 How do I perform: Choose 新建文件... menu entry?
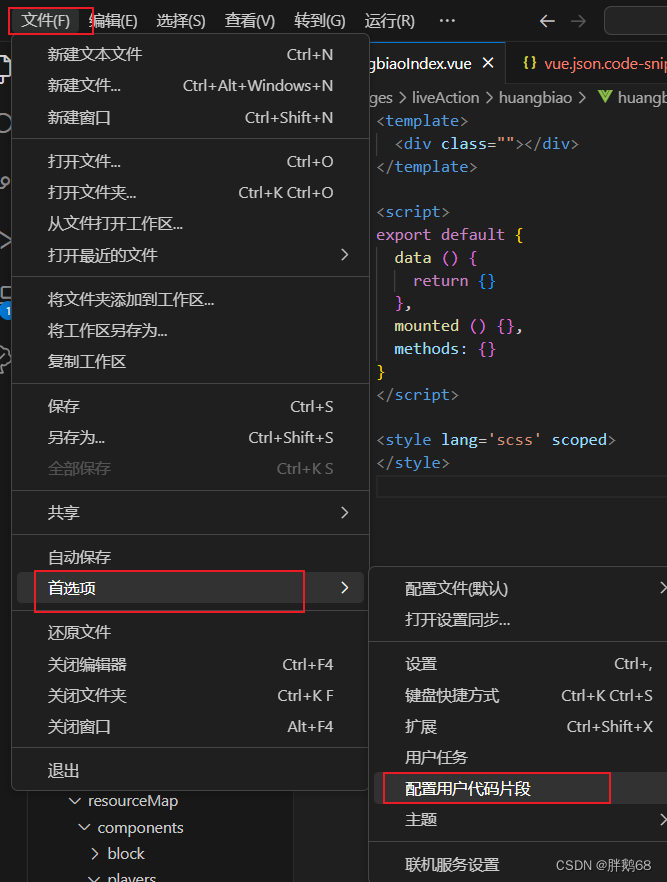tap(190, 86)
